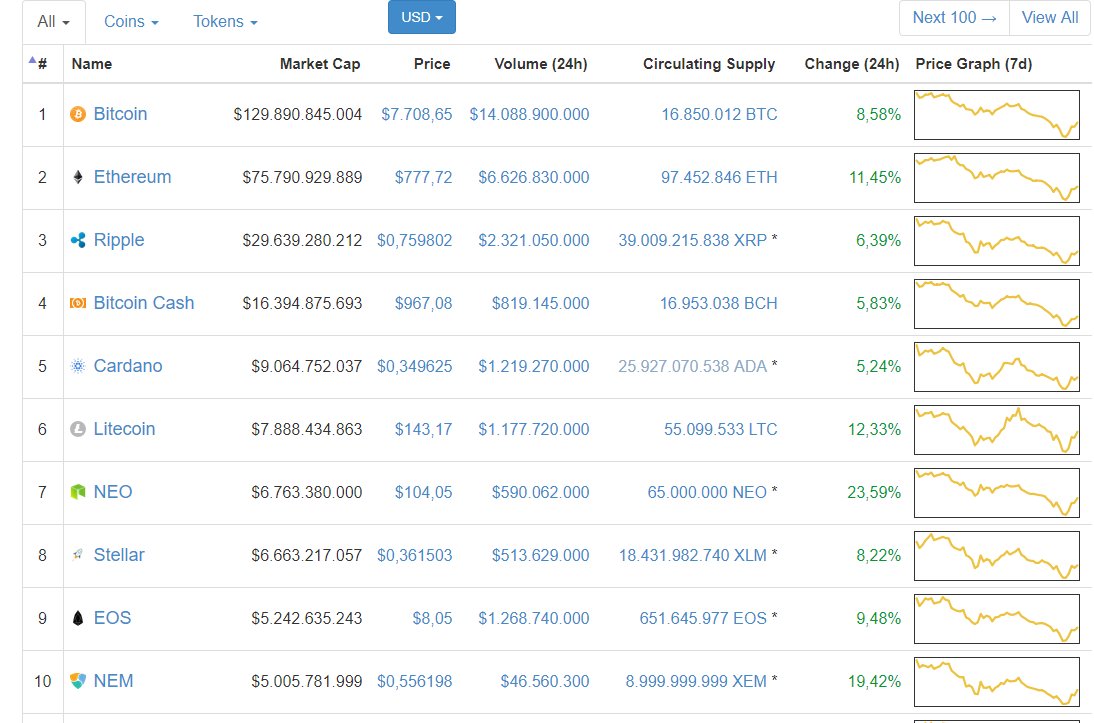This screenshot has height=723, width=1094.
Task: Open the Ripple name link
Action: (119, 240)
